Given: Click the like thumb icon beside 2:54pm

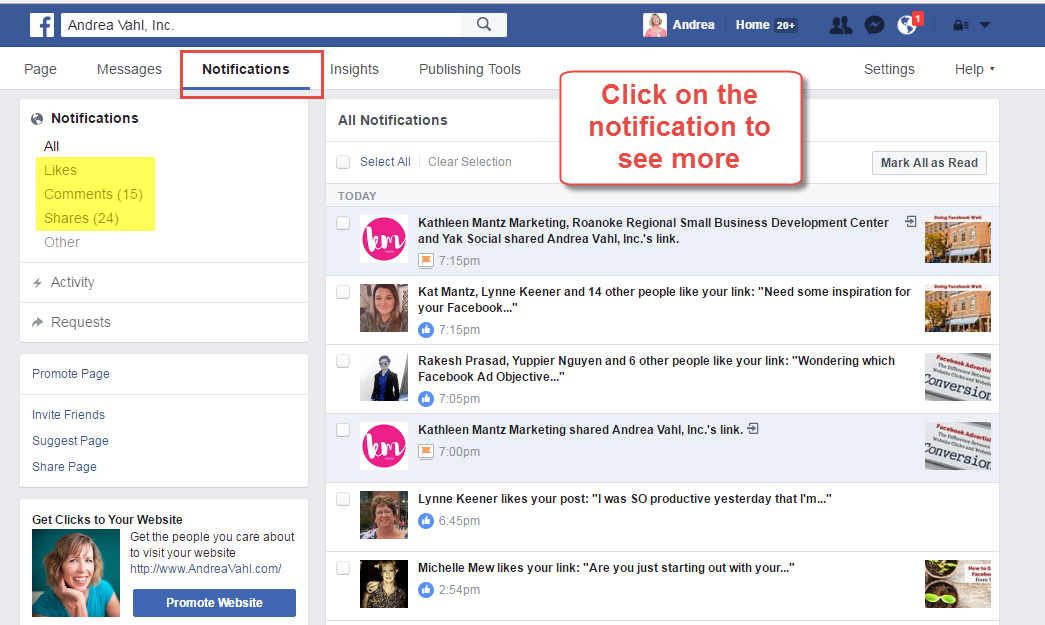Looking at the screenshot, I should tap(426, 590).
